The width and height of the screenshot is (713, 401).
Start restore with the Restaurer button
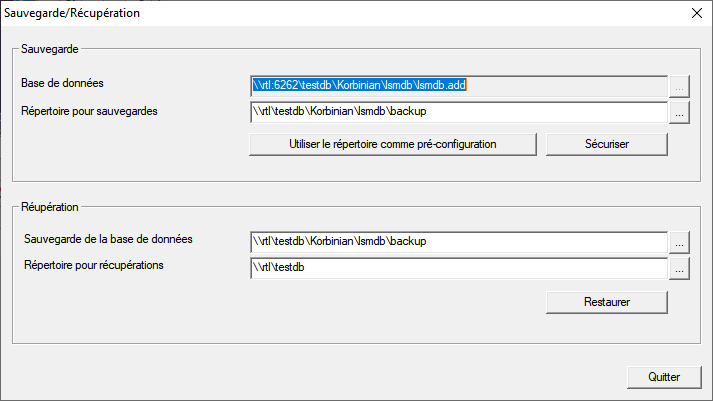pyautogui.click(x=606, y=301)
